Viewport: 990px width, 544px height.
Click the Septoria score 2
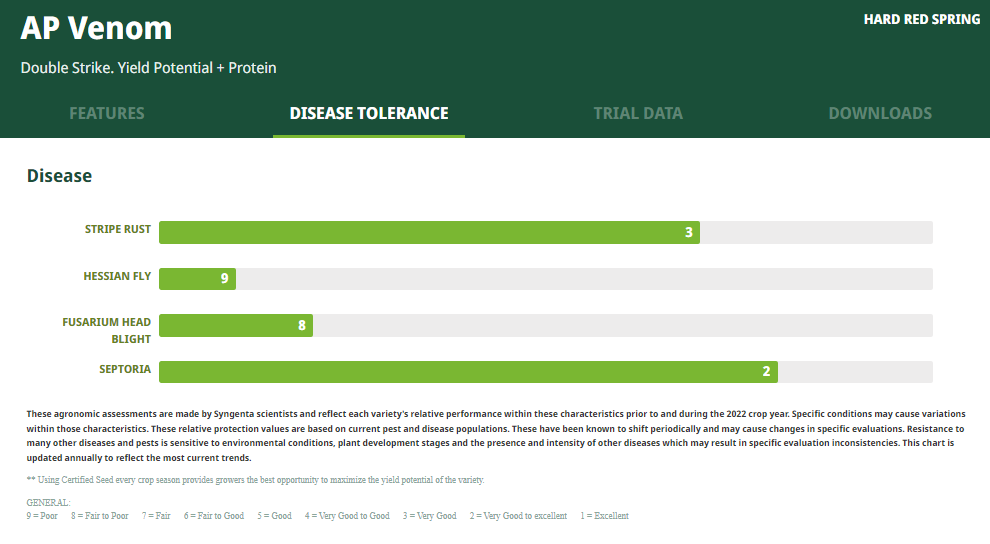[x=766, y=371]
